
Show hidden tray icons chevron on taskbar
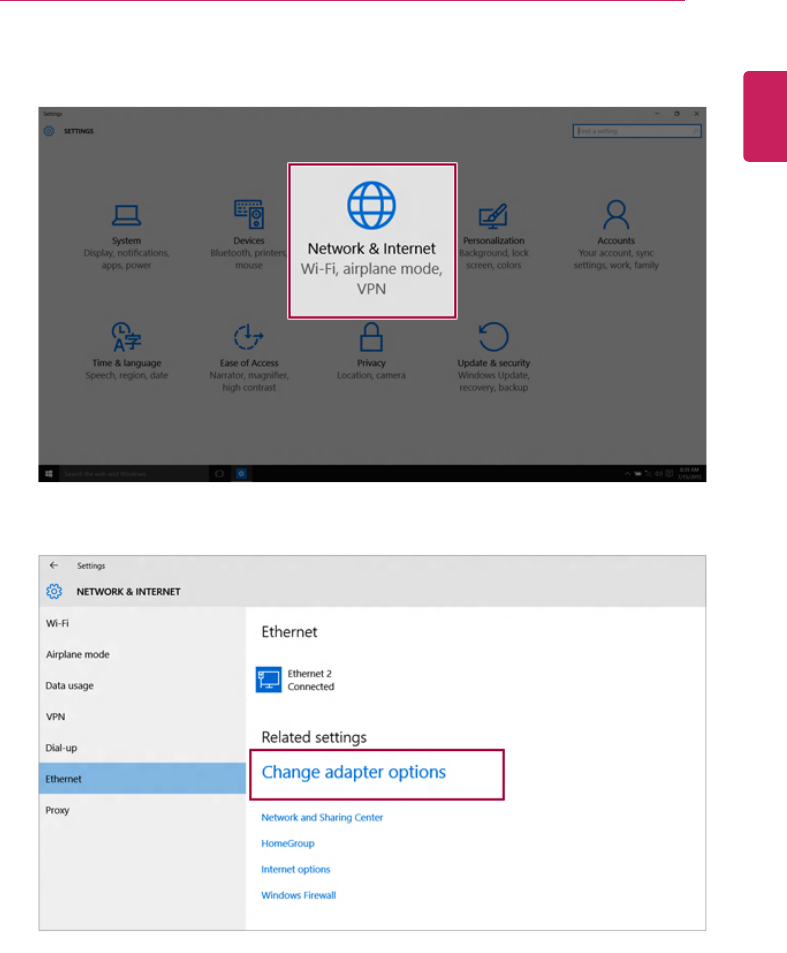[627, 473]
